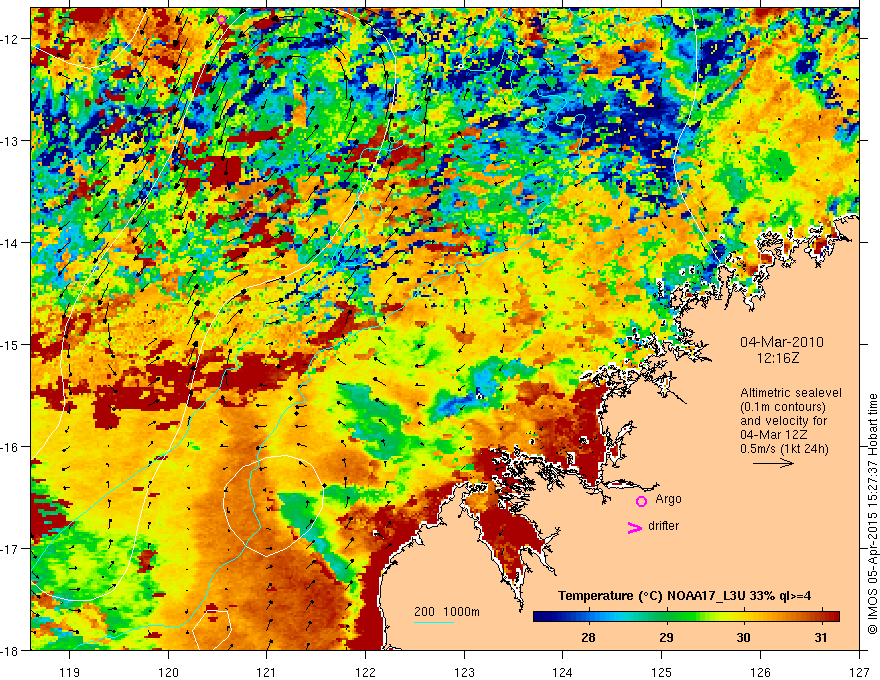Click the magenta drifter legend symbol
Viewport: 880px width, 680px height.
[635, 527]
